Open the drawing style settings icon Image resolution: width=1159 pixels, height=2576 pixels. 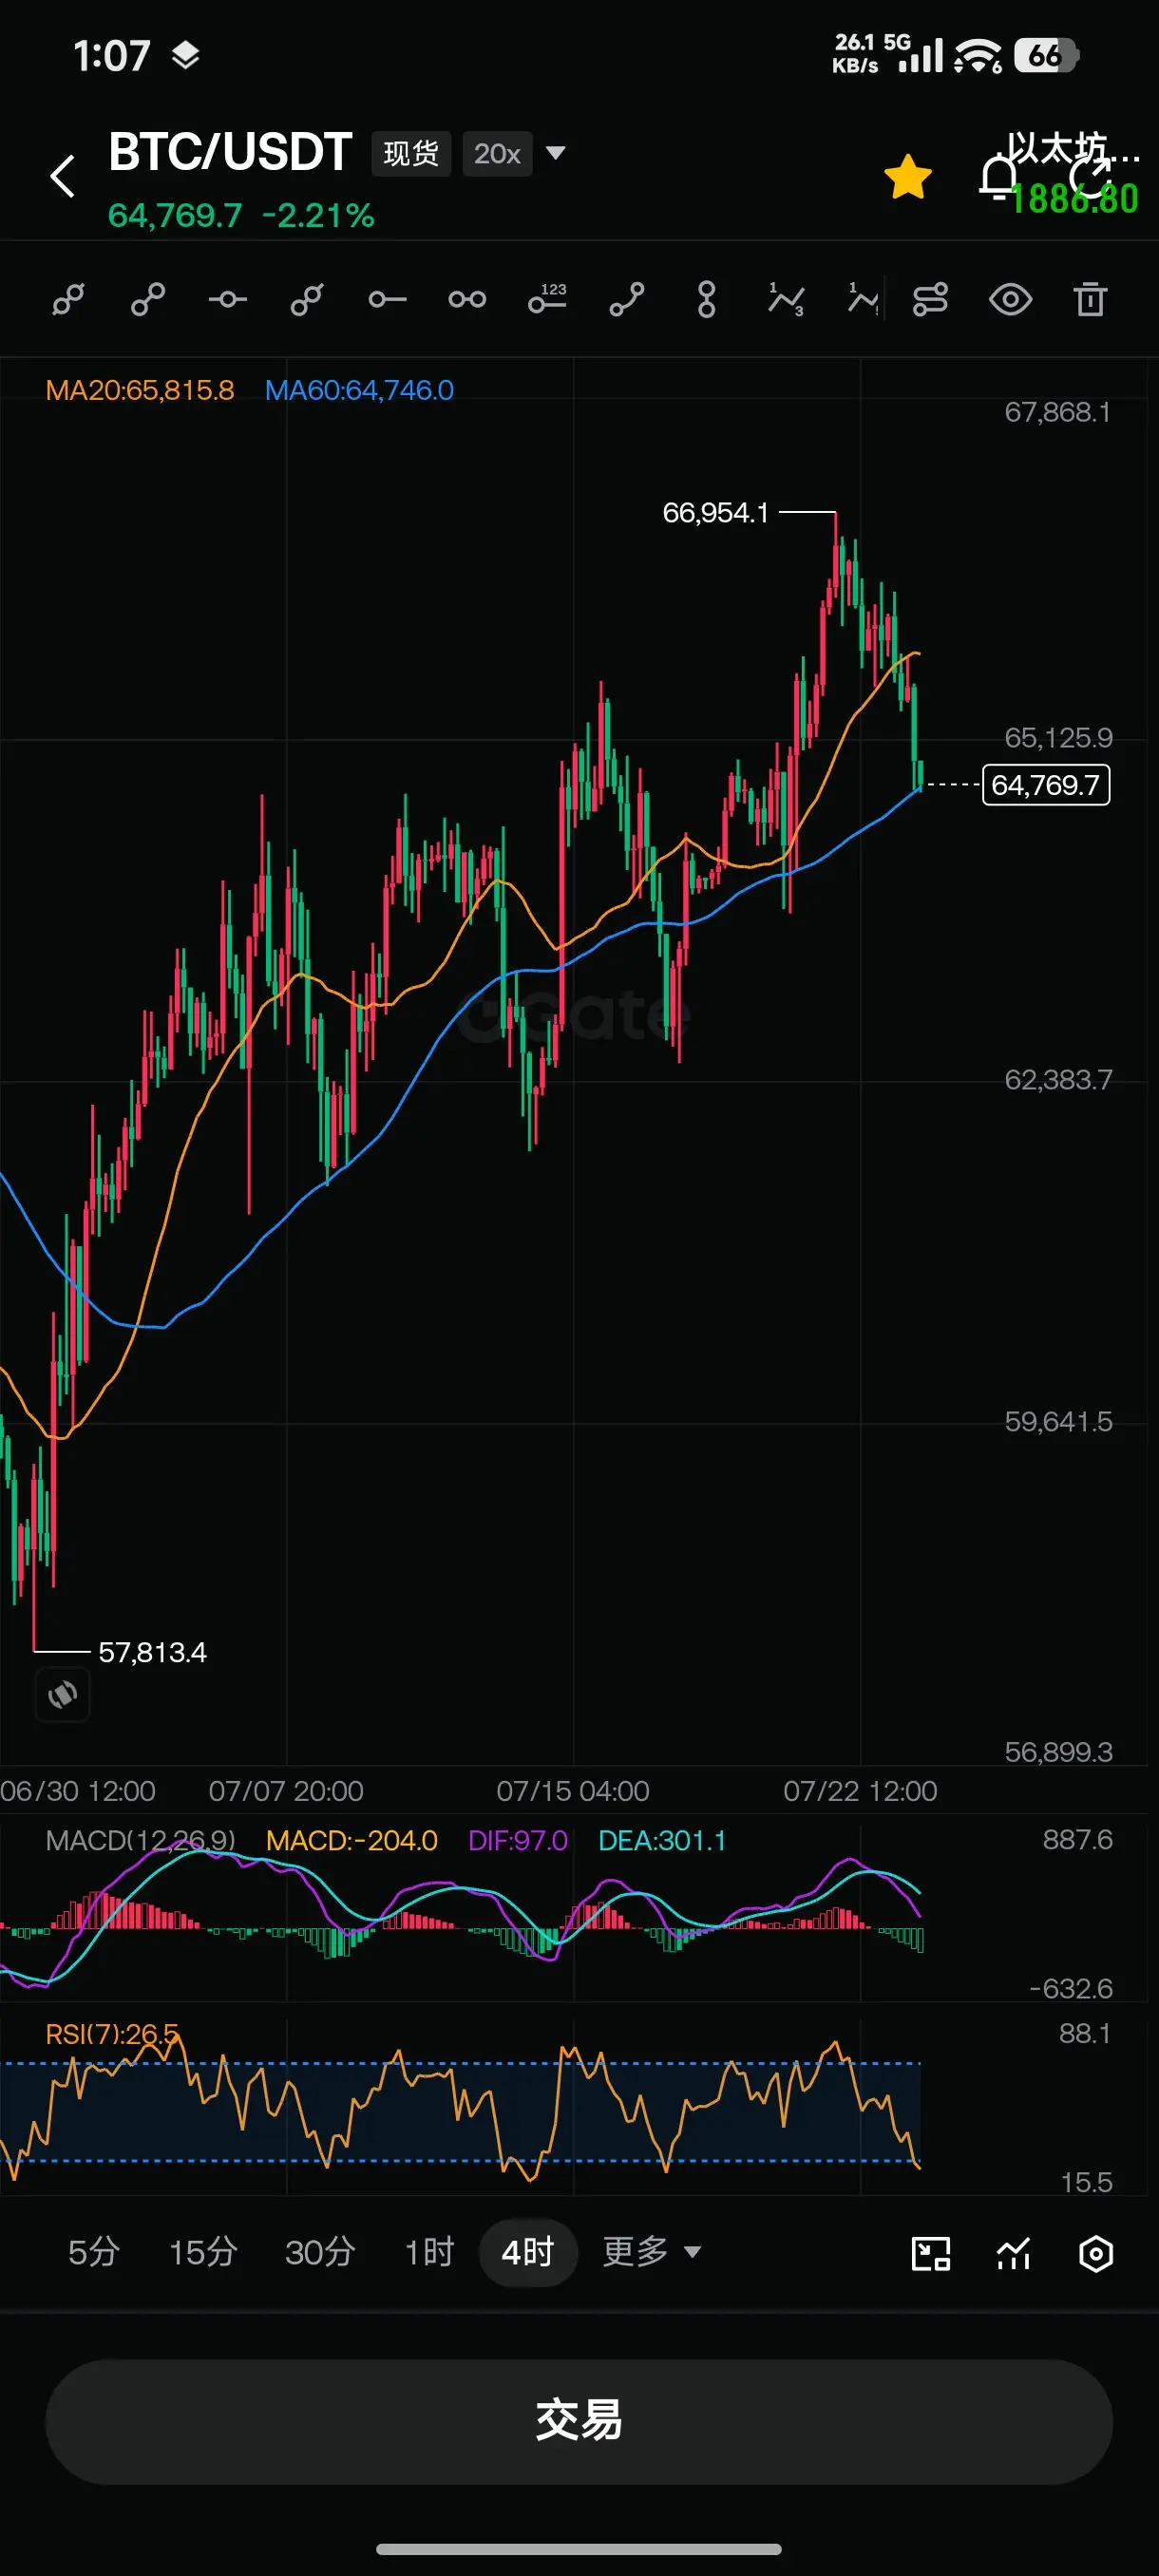pyautogui.click(x=930, y=299)
